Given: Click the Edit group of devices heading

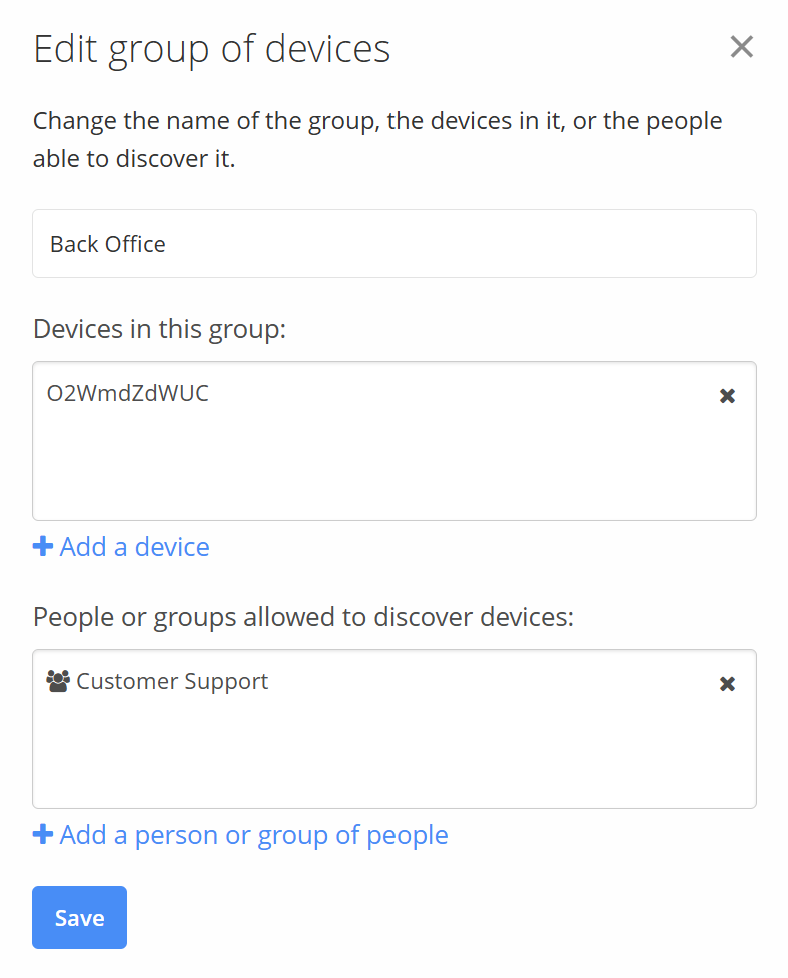Looking at the screenshot, I should 212,48.
